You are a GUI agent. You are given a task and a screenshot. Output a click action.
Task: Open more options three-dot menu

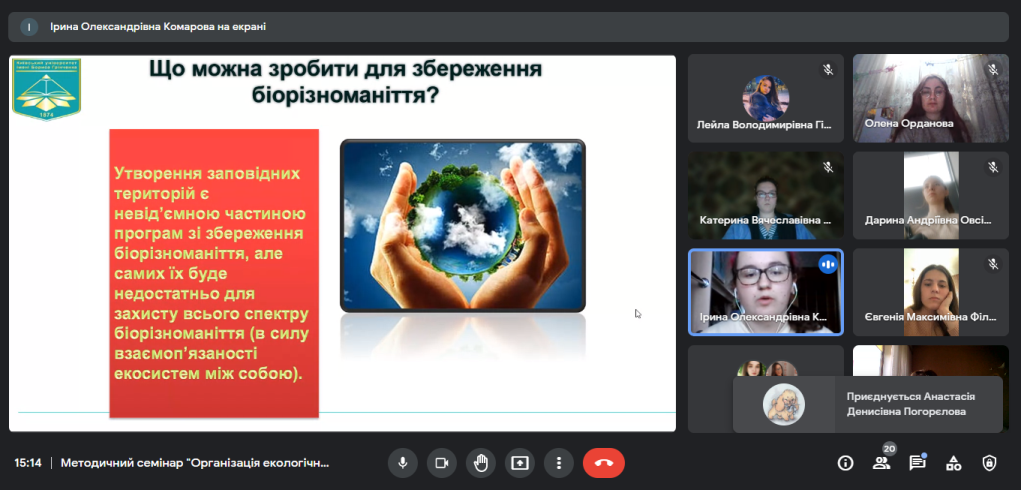559,463
